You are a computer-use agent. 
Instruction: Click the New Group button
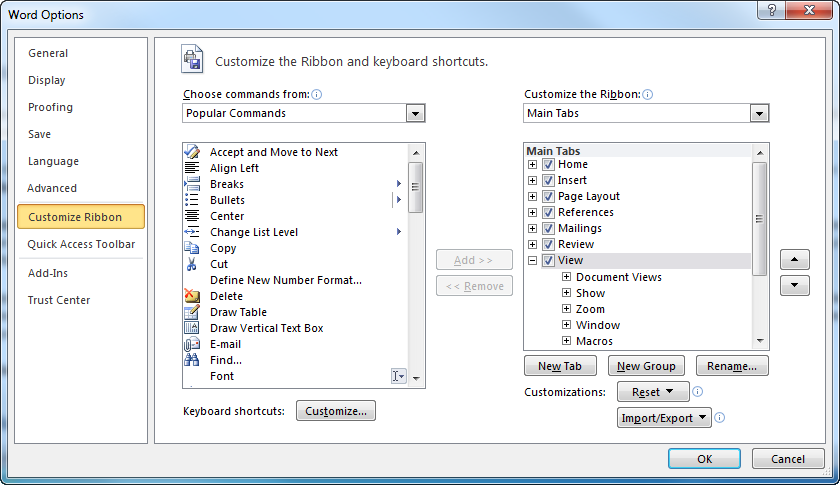tap(646, 366)
